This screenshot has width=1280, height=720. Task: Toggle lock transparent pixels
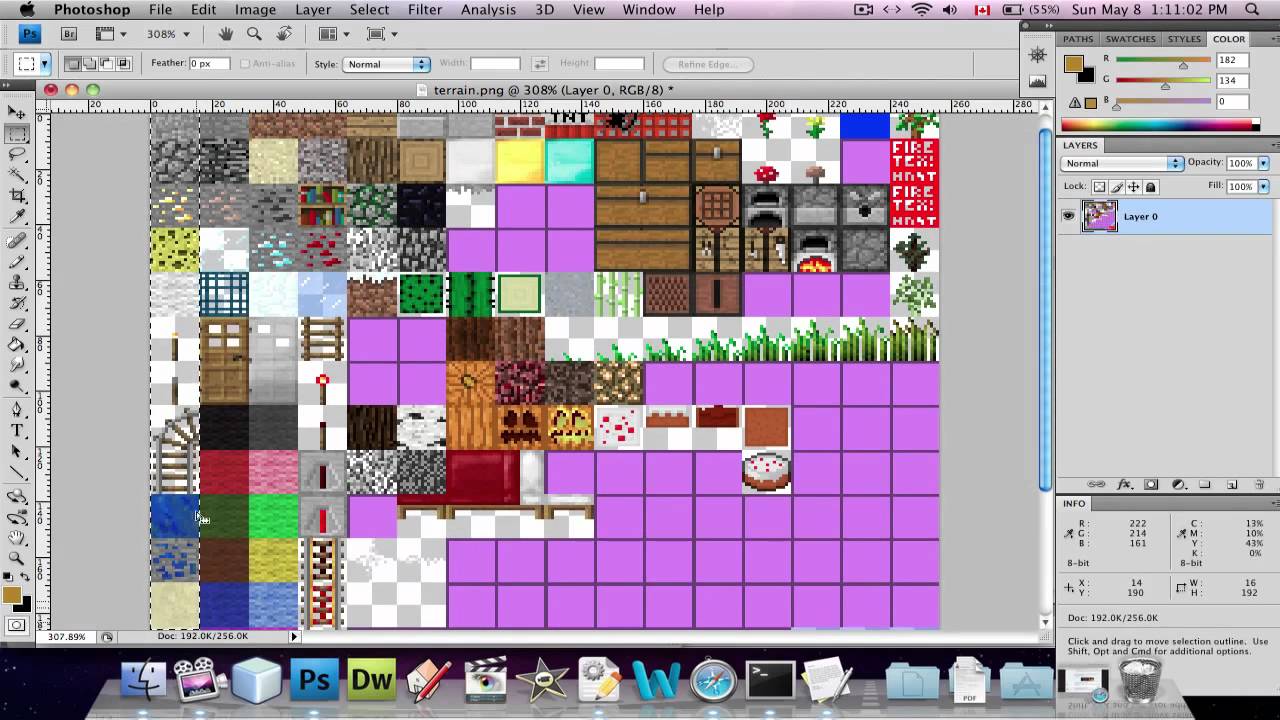tap(1099, 187)
